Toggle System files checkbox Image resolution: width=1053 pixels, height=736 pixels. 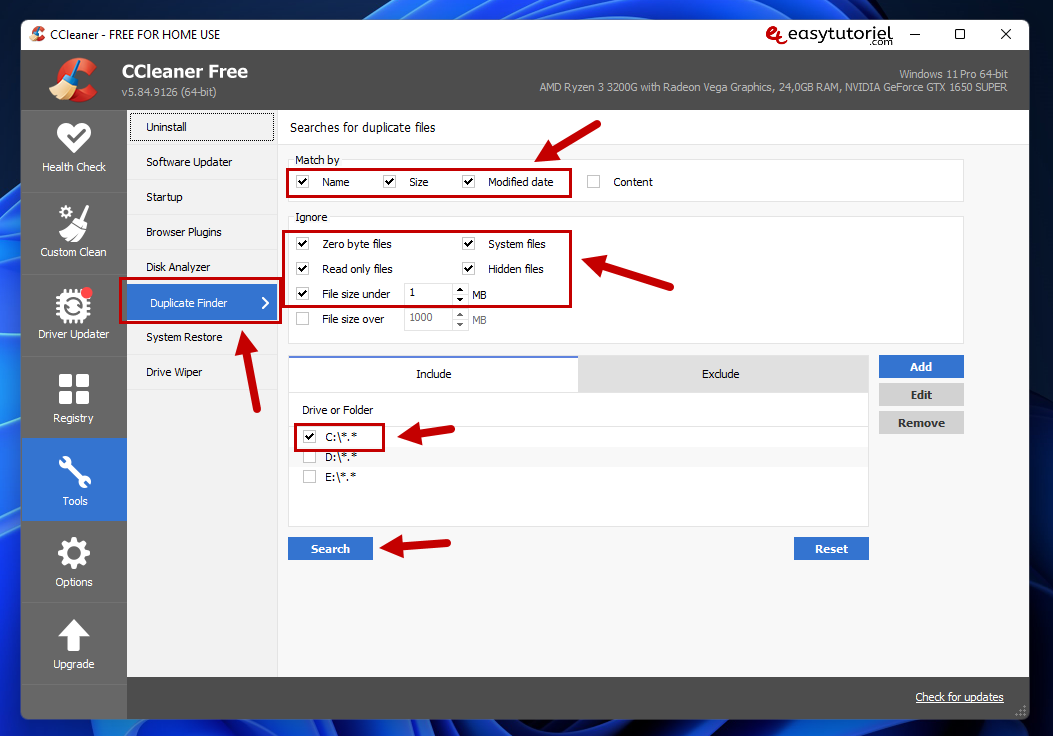(x=469, y=244)
